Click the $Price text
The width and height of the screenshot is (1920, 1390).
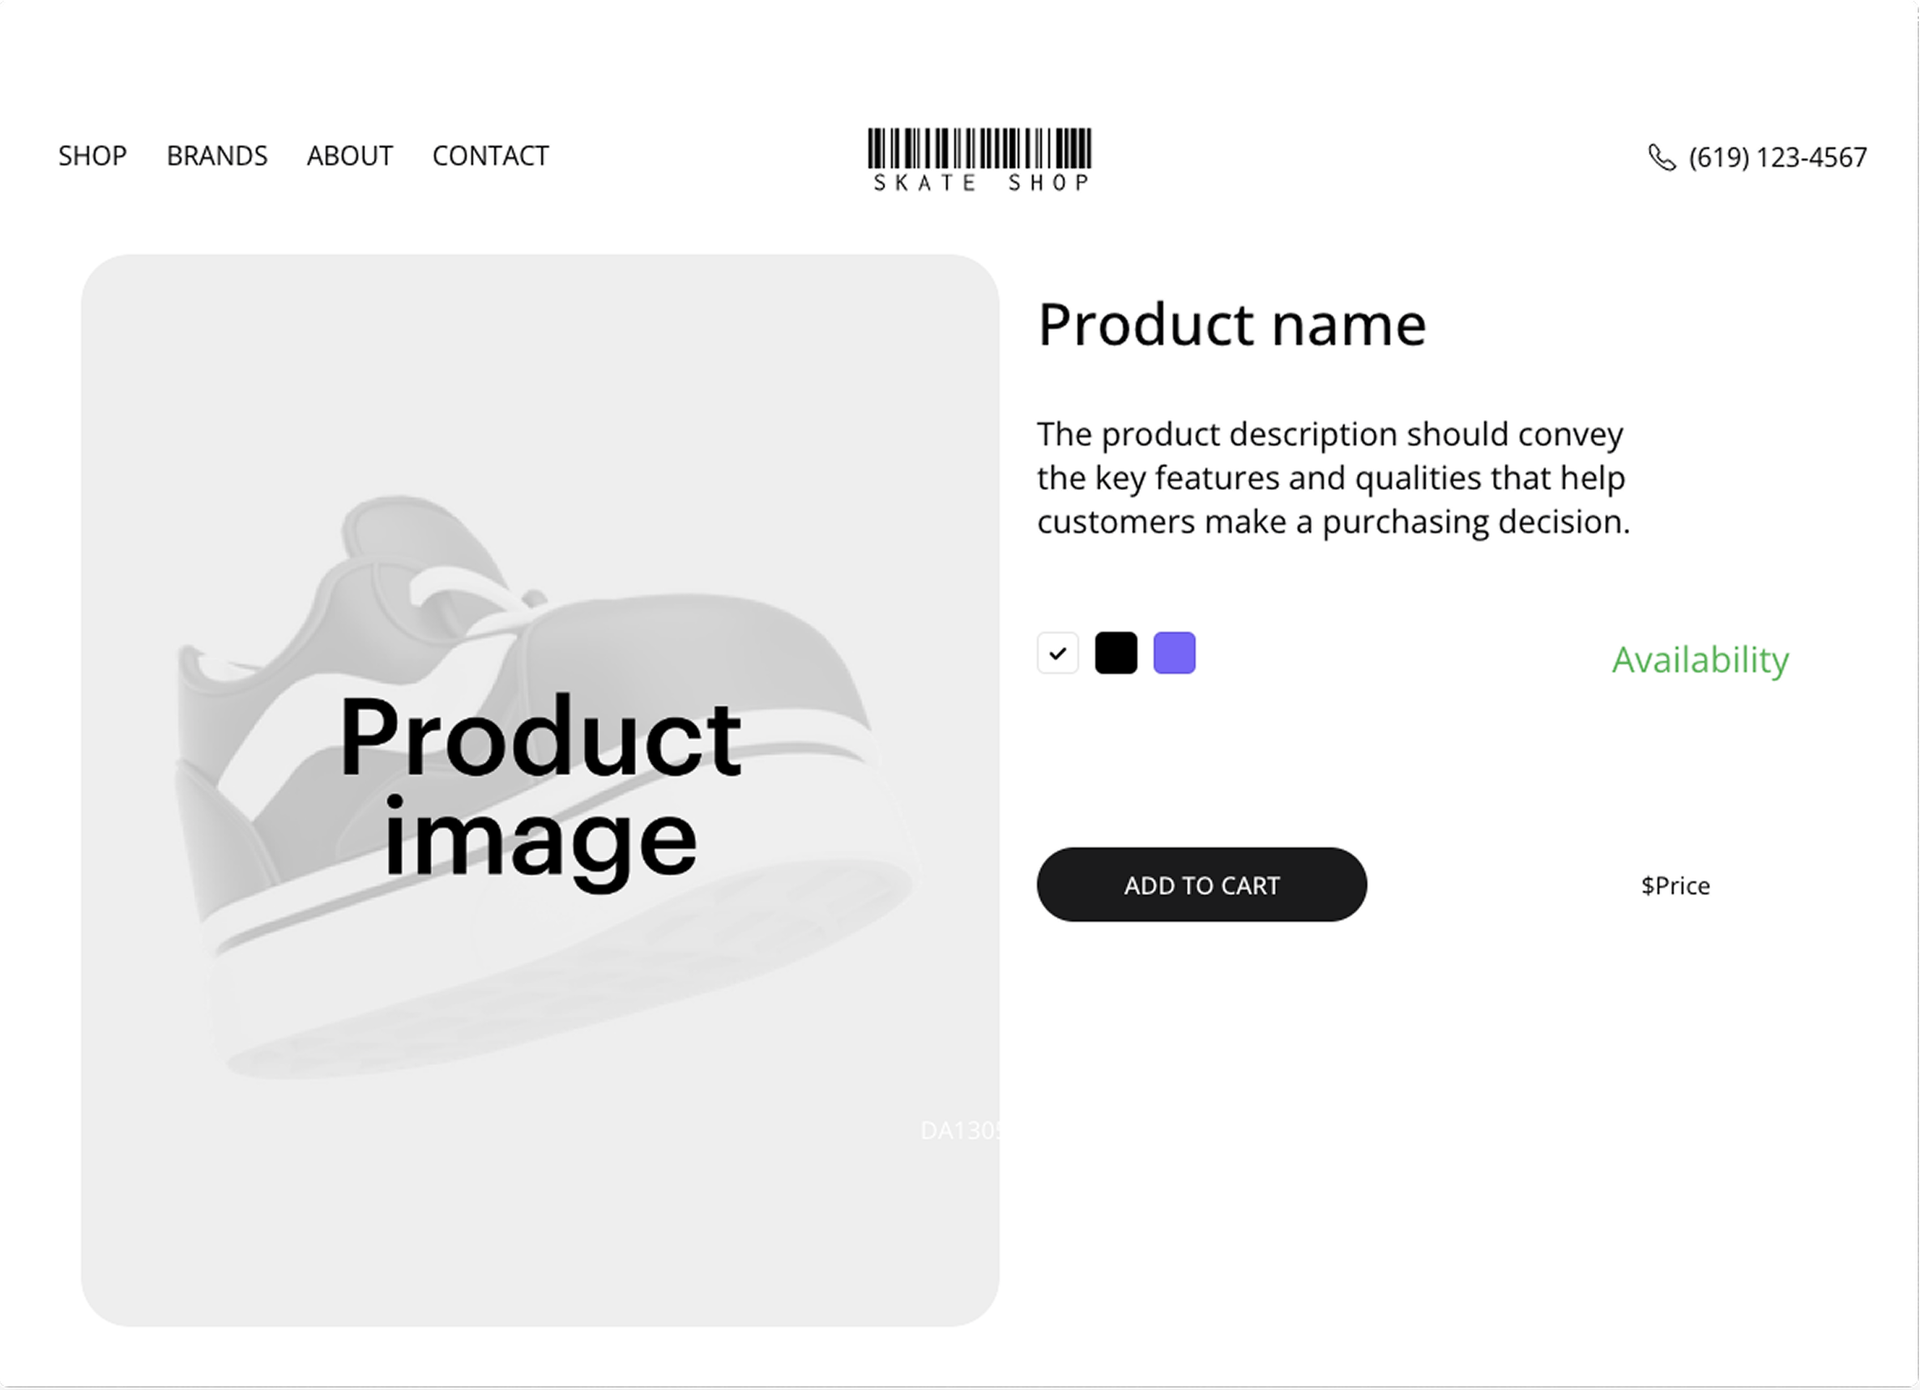(1675, 886)
